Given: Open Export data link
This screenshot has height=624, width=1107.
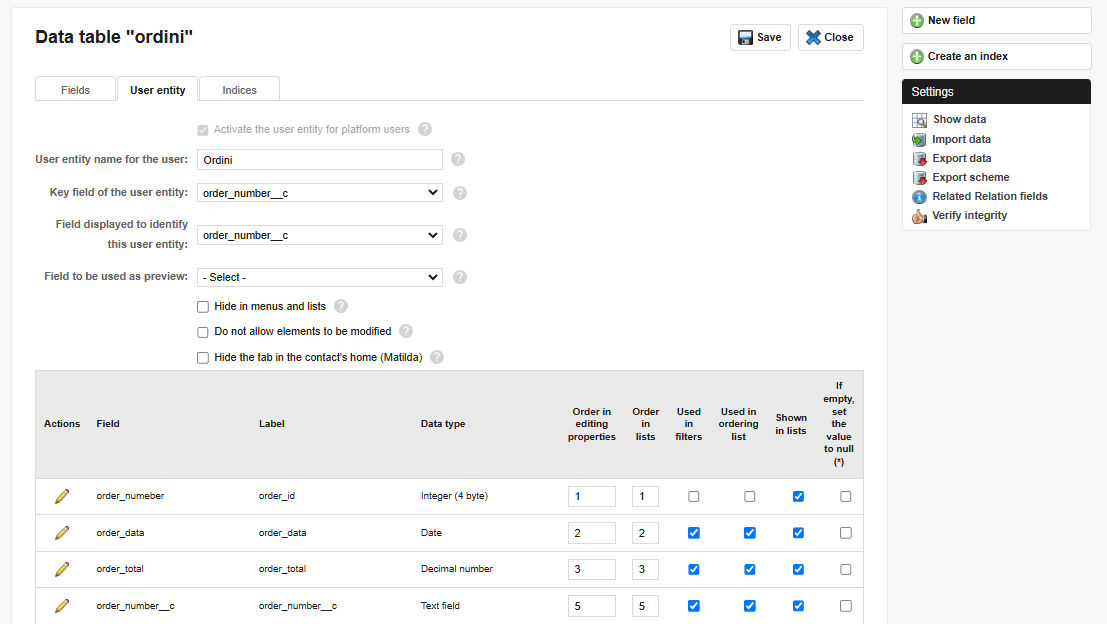Looking at the screenshot, I should click(x=962, y=158).
